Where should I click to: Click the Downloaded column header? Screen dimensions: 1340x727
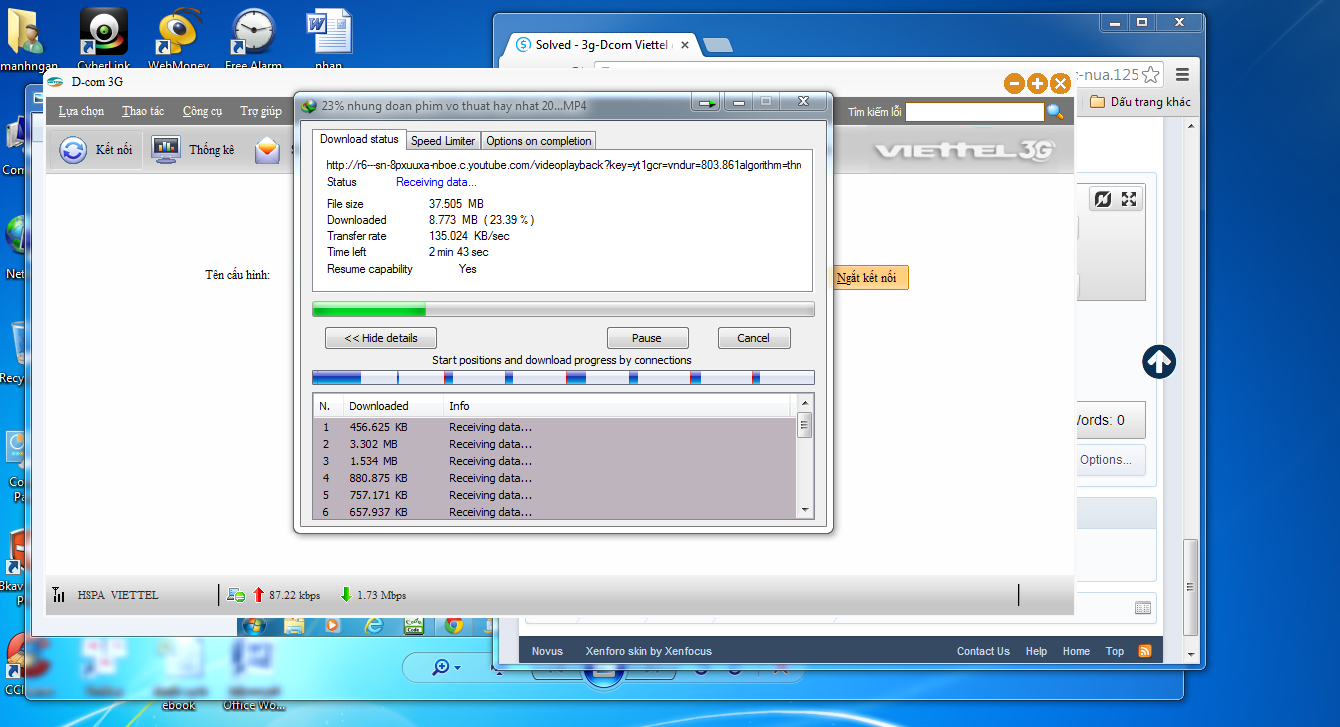click(392, 406)
